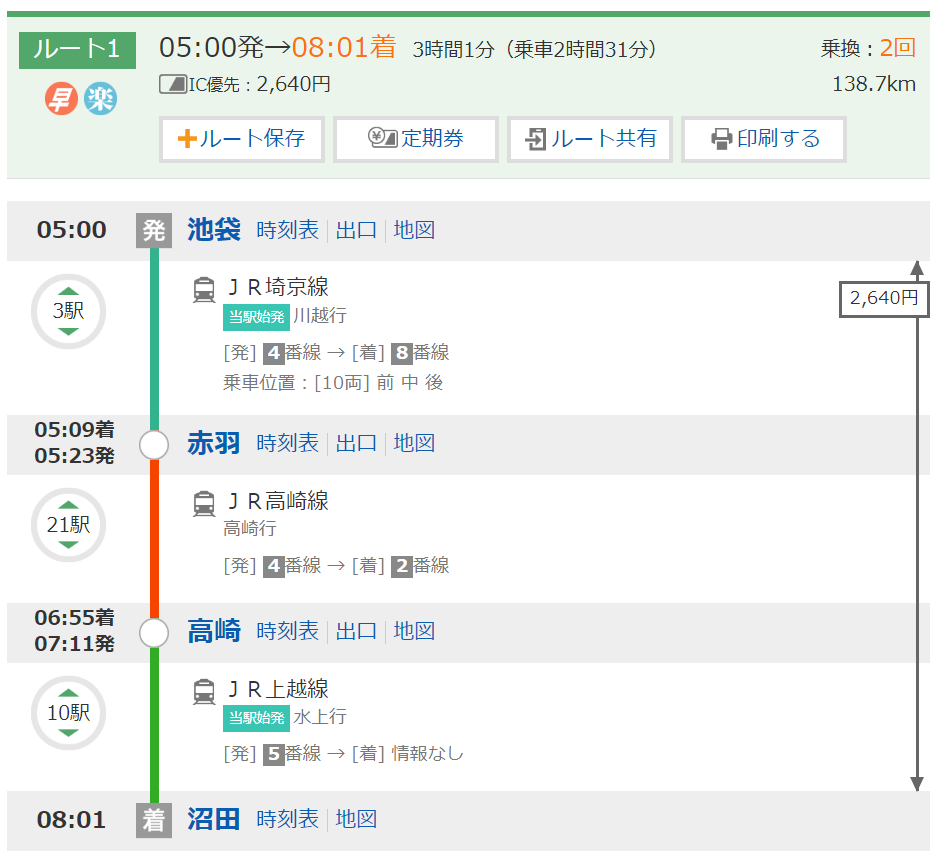
Task: Click the blue 楽 easy-route badge
Action: coord(100,99)
